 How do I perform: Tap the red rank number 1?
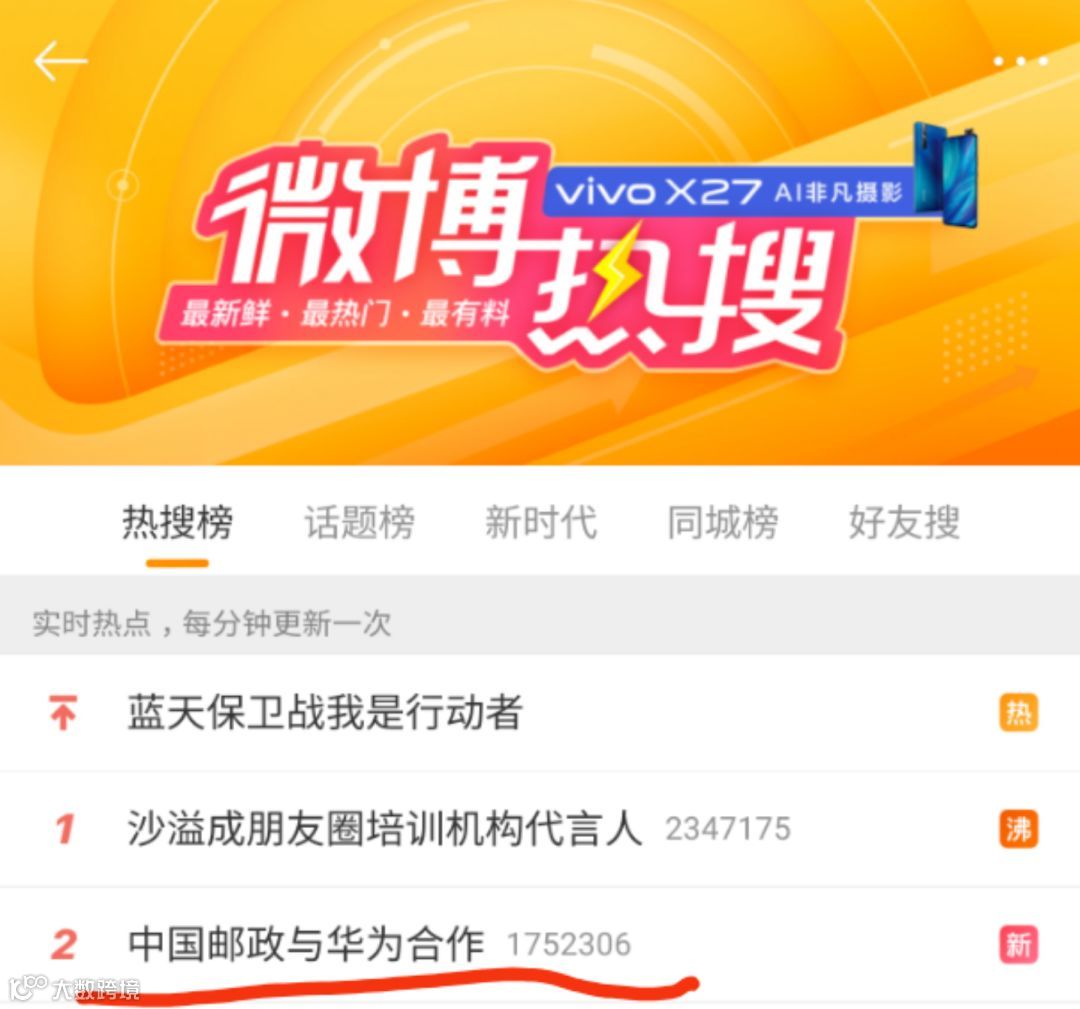click(64, 829)
